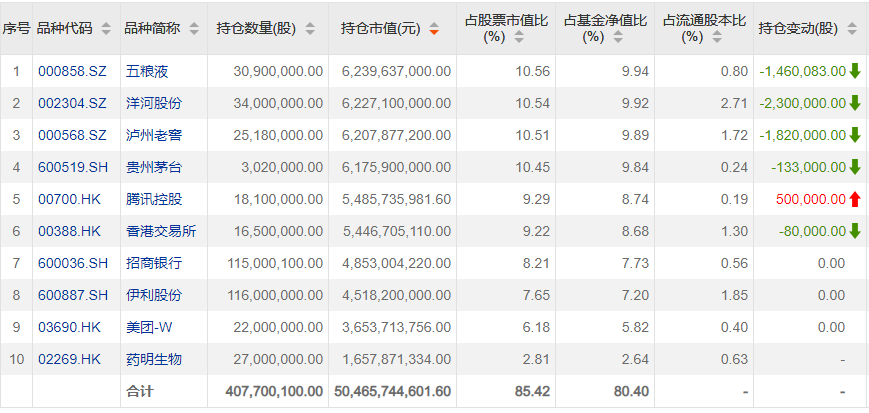Image resolution: width=869 pixels, height=413 pixels.
Task: Select holding quantity 25,180,000.00
Action: coord(278,135)
